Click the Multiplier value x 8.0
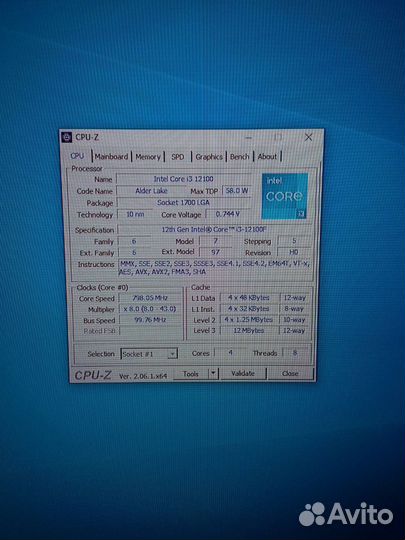 point(150,309)
